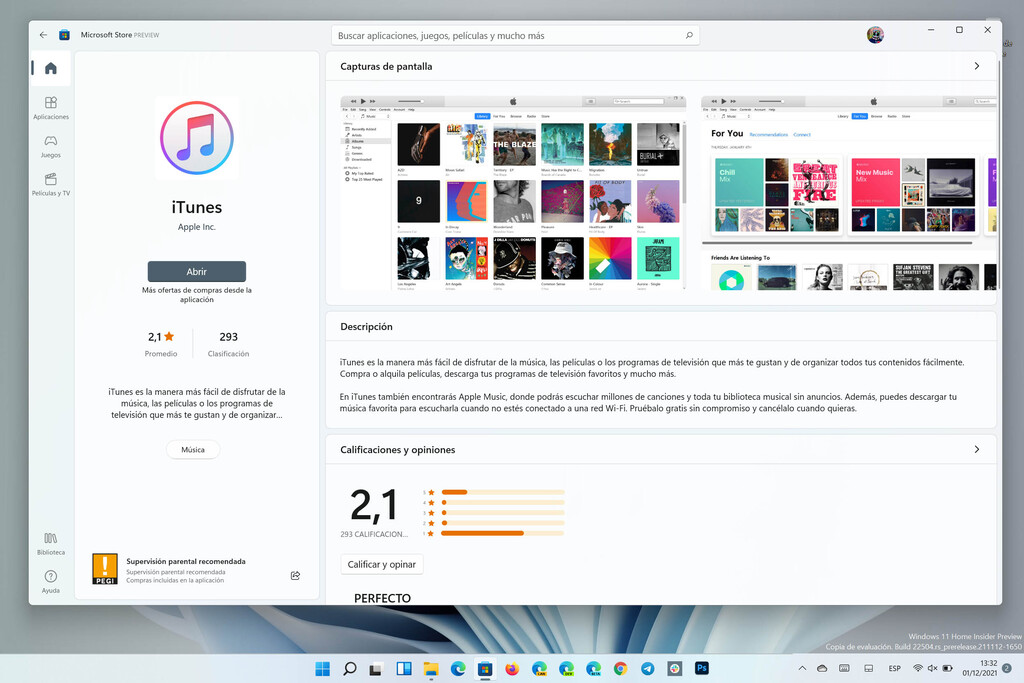Launch Edge Canary from taskbar
The width and height of the screenshot is (1024, 683).
(539, 669)
